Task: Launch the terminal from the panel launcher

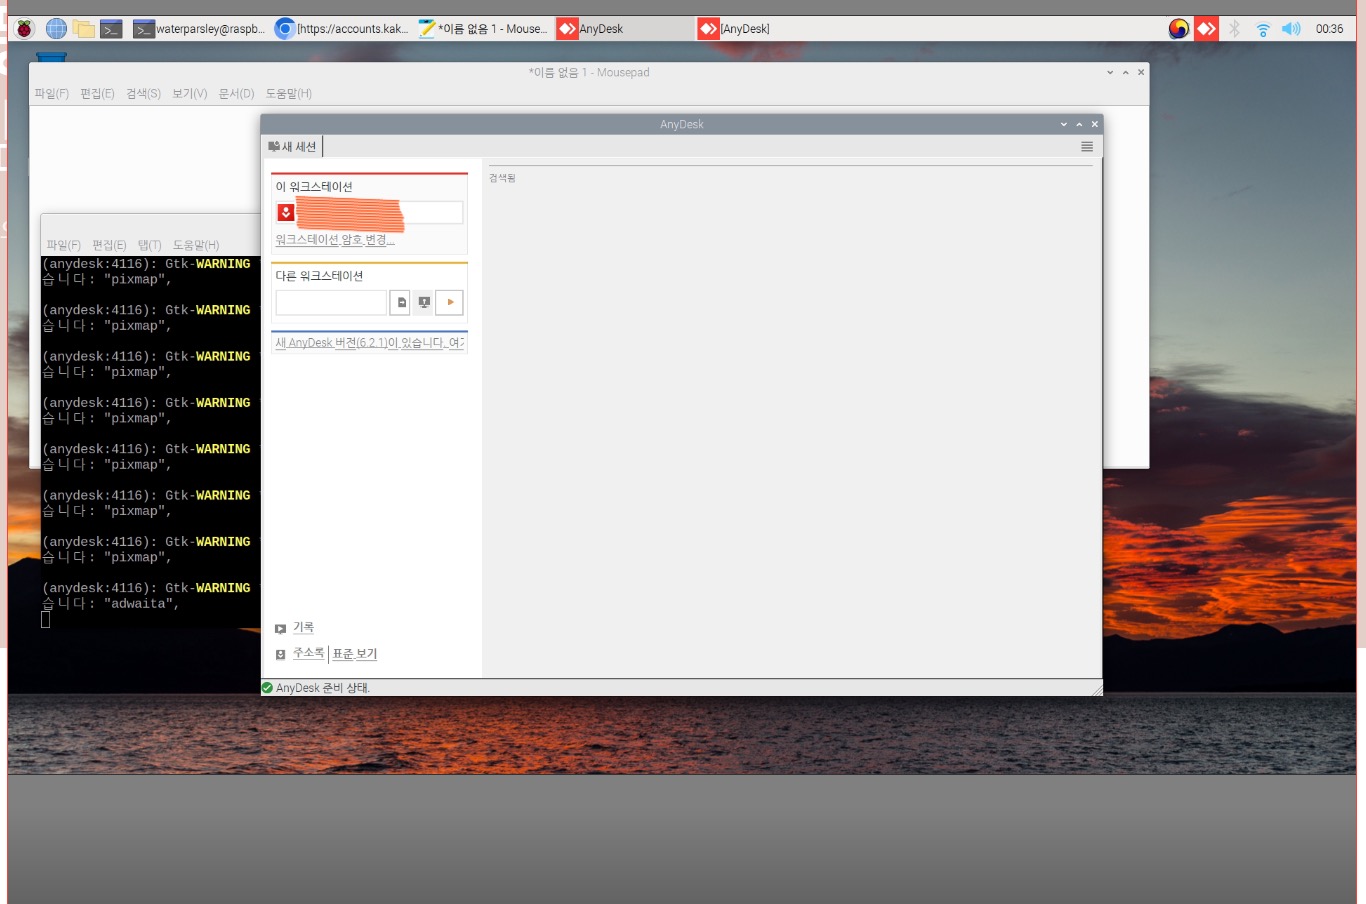Action: point(111,29)
